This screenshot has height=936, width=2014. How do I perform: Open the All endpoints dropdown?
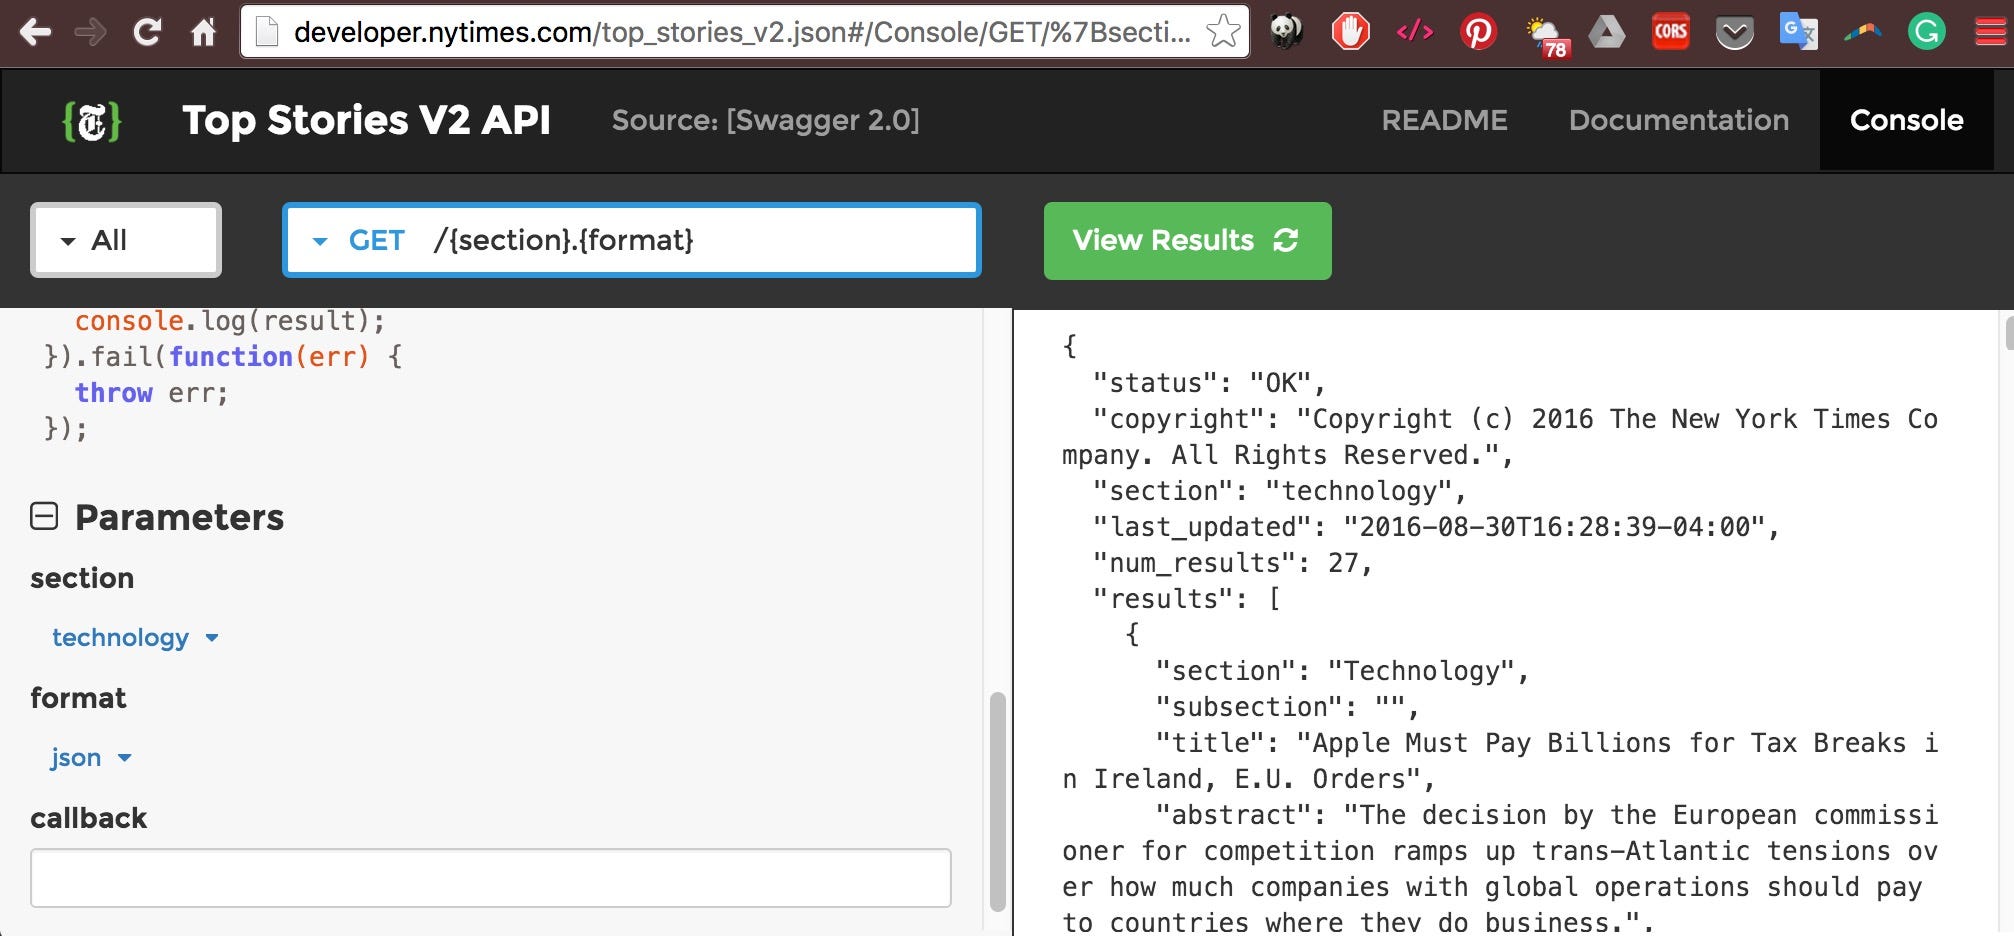(125, 240)
